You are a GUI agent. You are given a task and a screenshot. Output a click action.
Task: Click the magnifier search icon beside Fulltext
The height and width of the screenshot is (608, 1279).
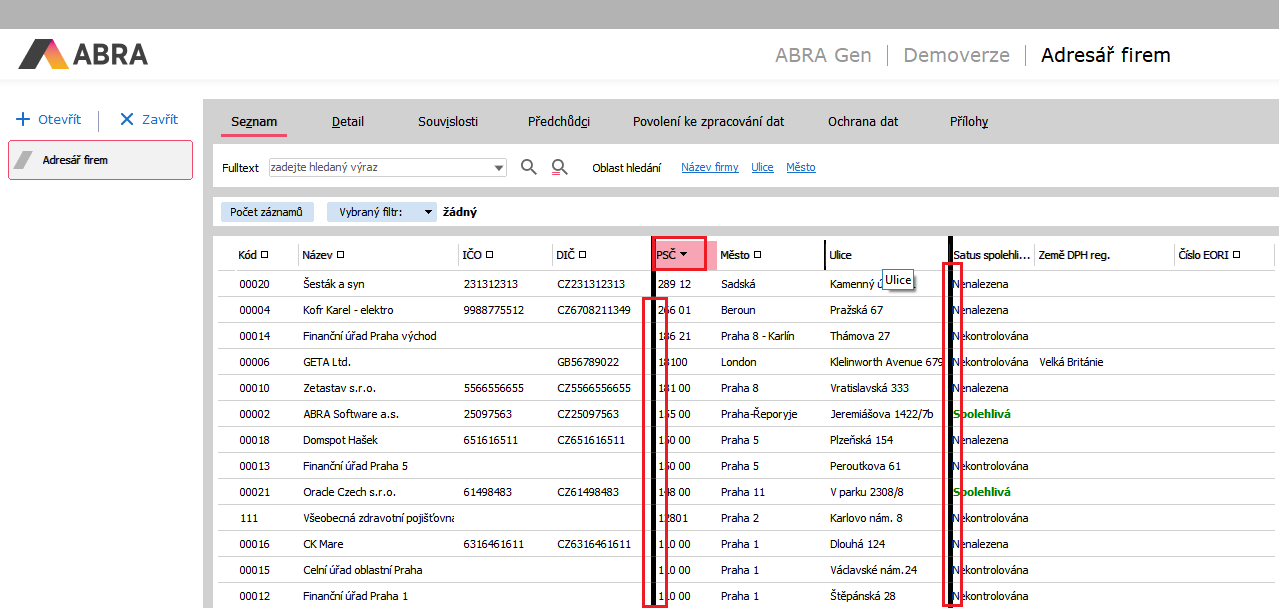click(529, 167)
